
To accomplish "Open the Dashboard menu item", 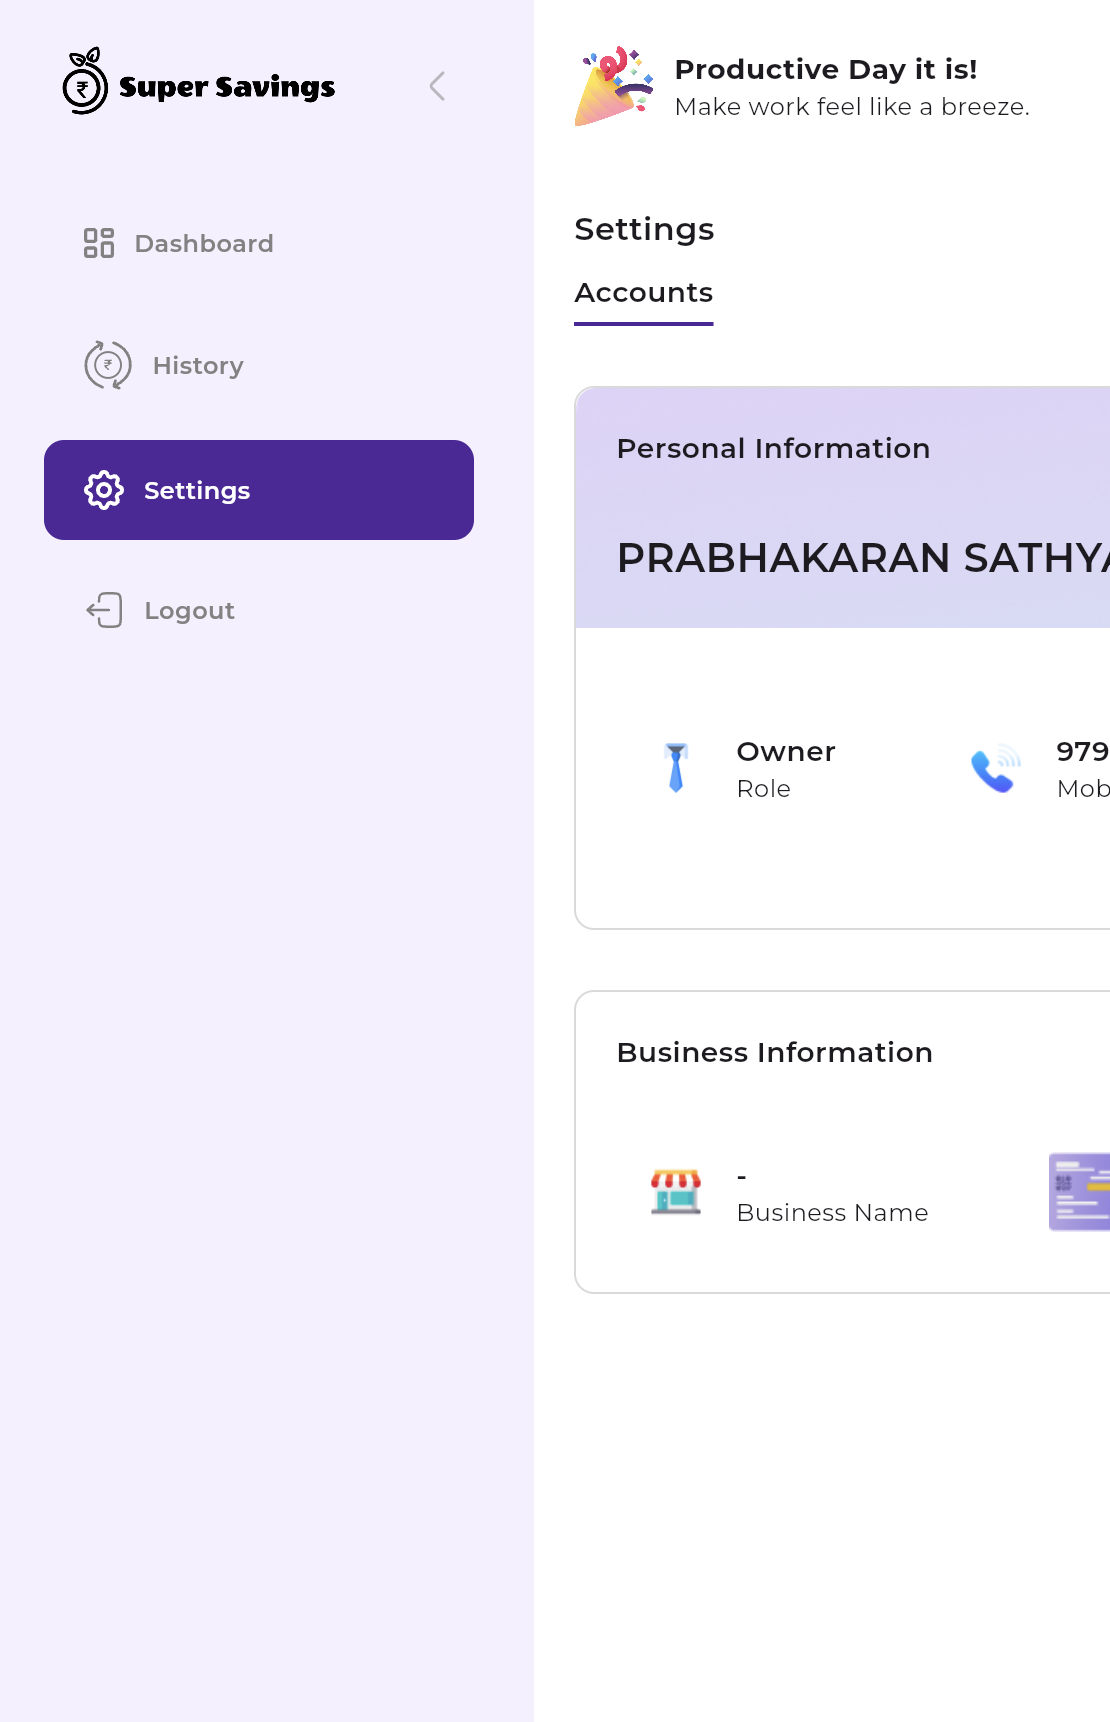I will (203, 243).
